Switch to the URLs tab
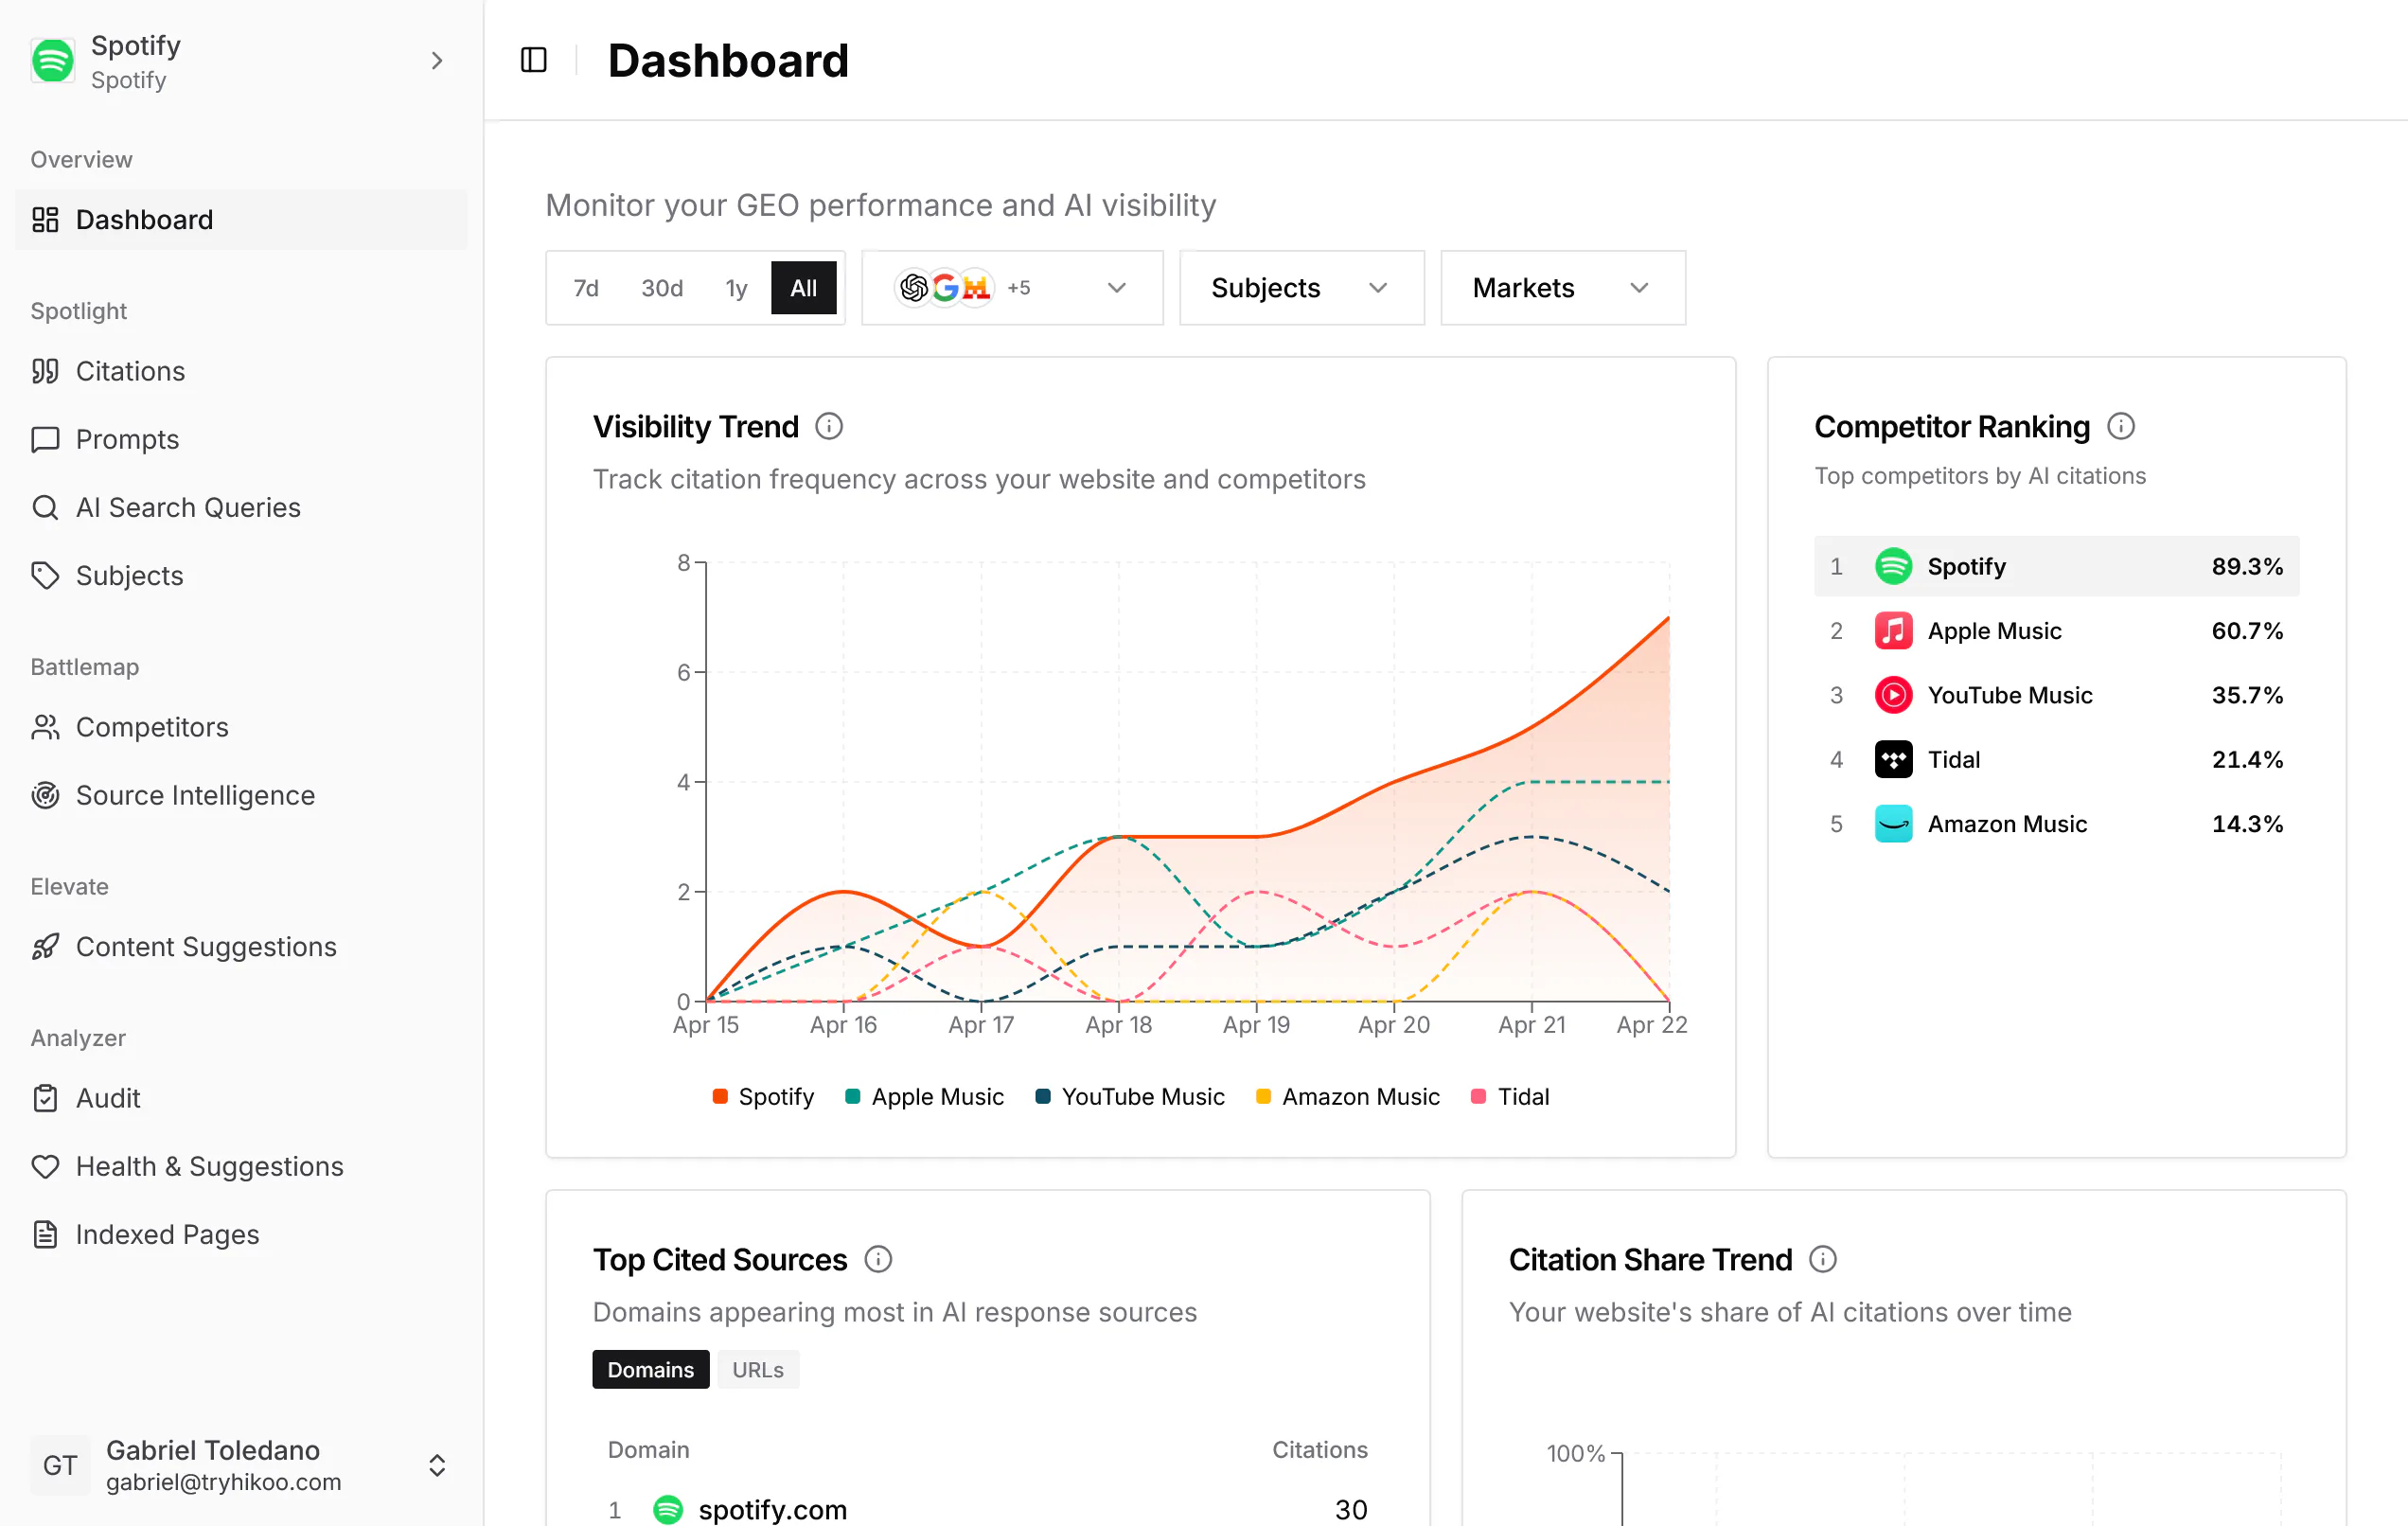The image size is (2408, 1526). click(758, 1369)
